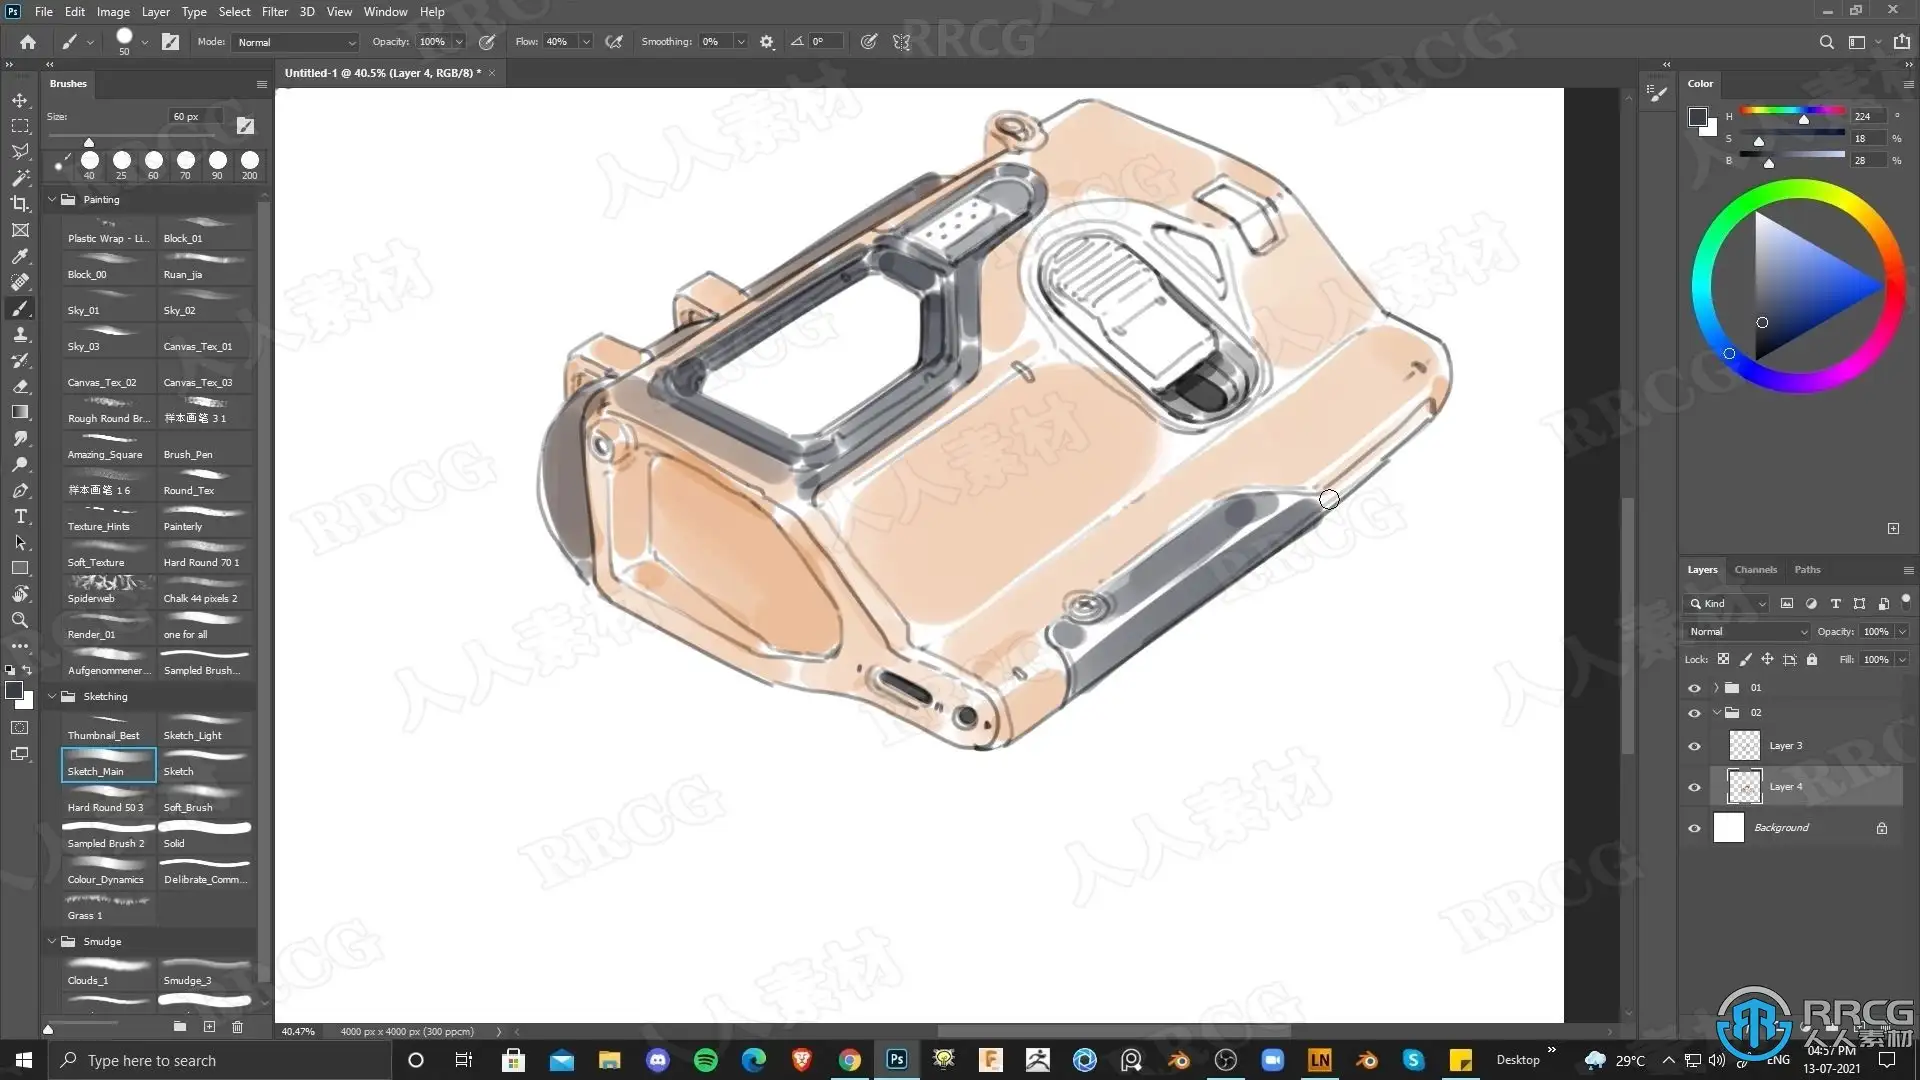Select the Crop tool

point(20,204)
